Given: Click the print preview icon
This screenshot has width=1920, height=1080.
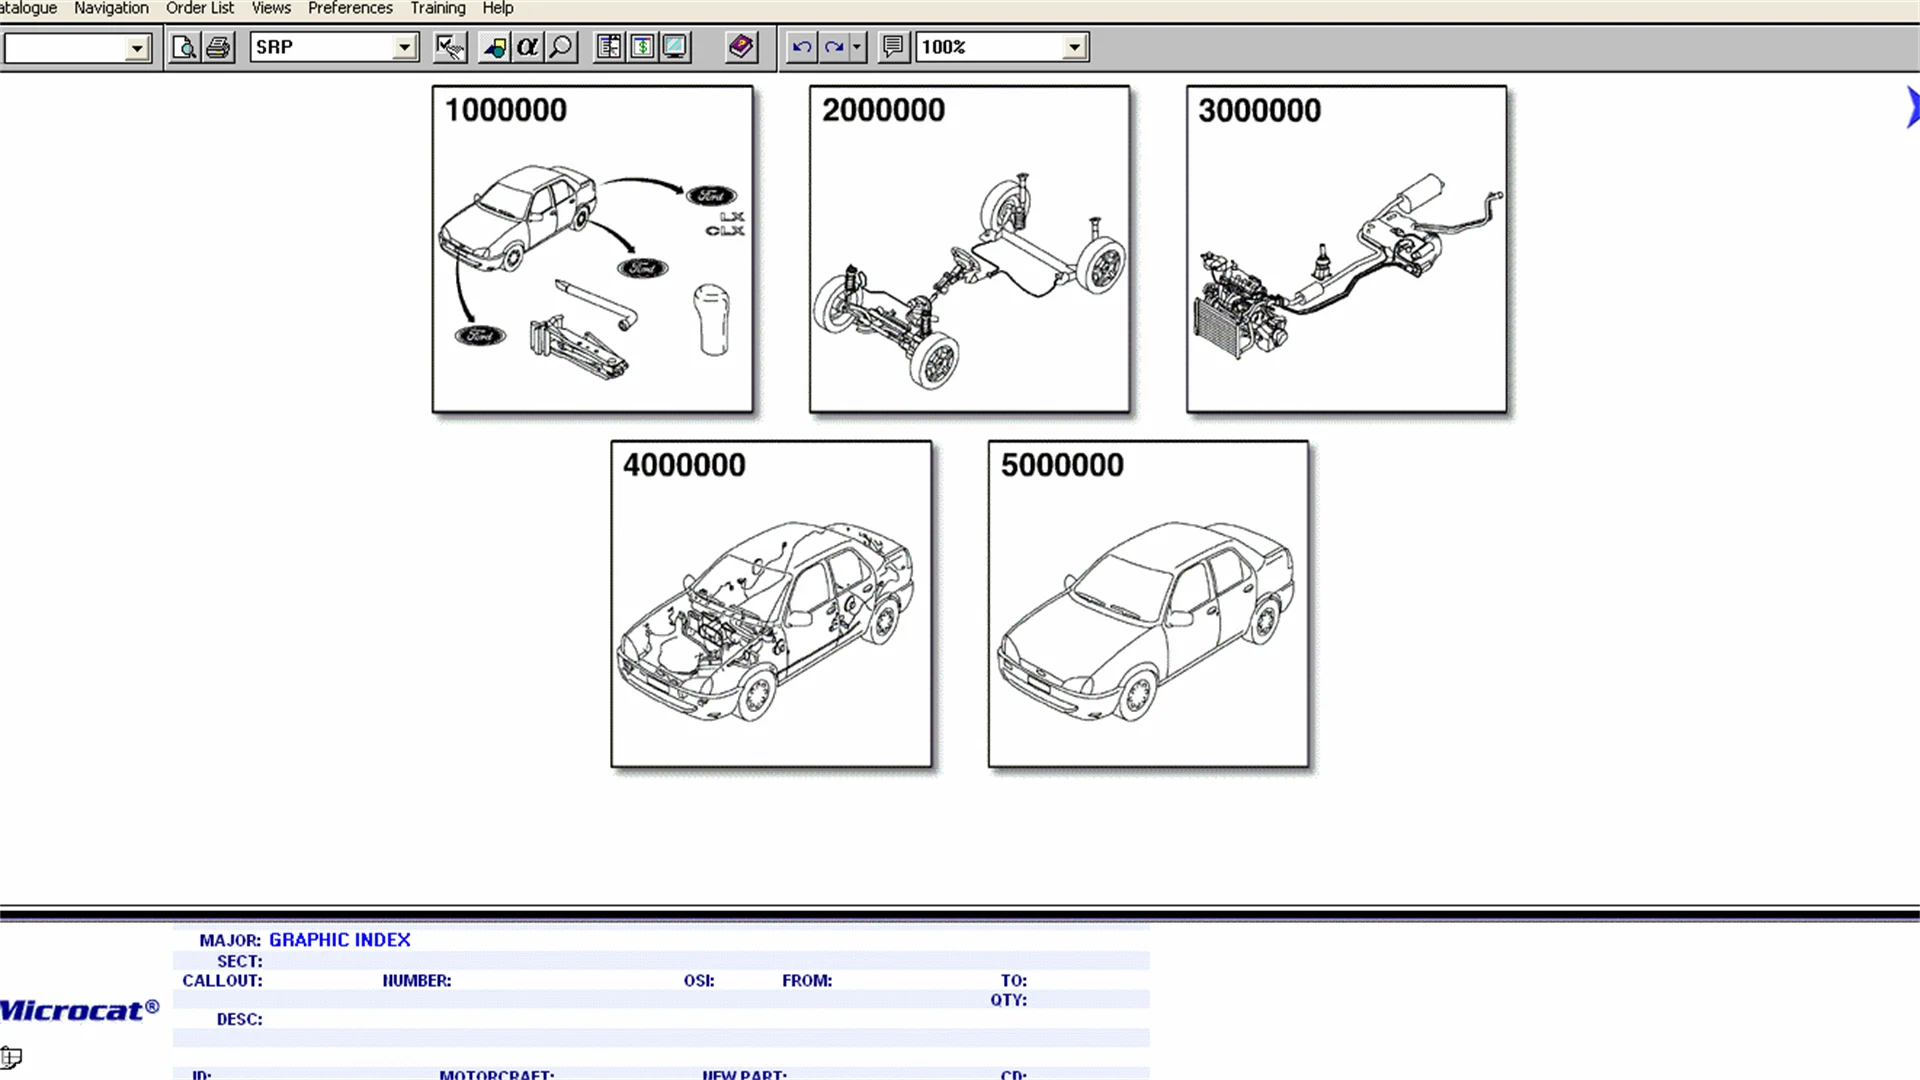Looking at the screenshot, I should (x=184, y=47).
